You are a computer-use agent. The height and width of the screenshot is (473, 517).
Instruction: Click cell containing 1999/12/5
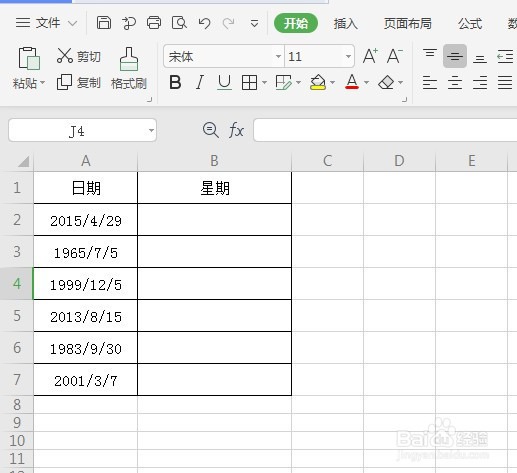(86, 284)
